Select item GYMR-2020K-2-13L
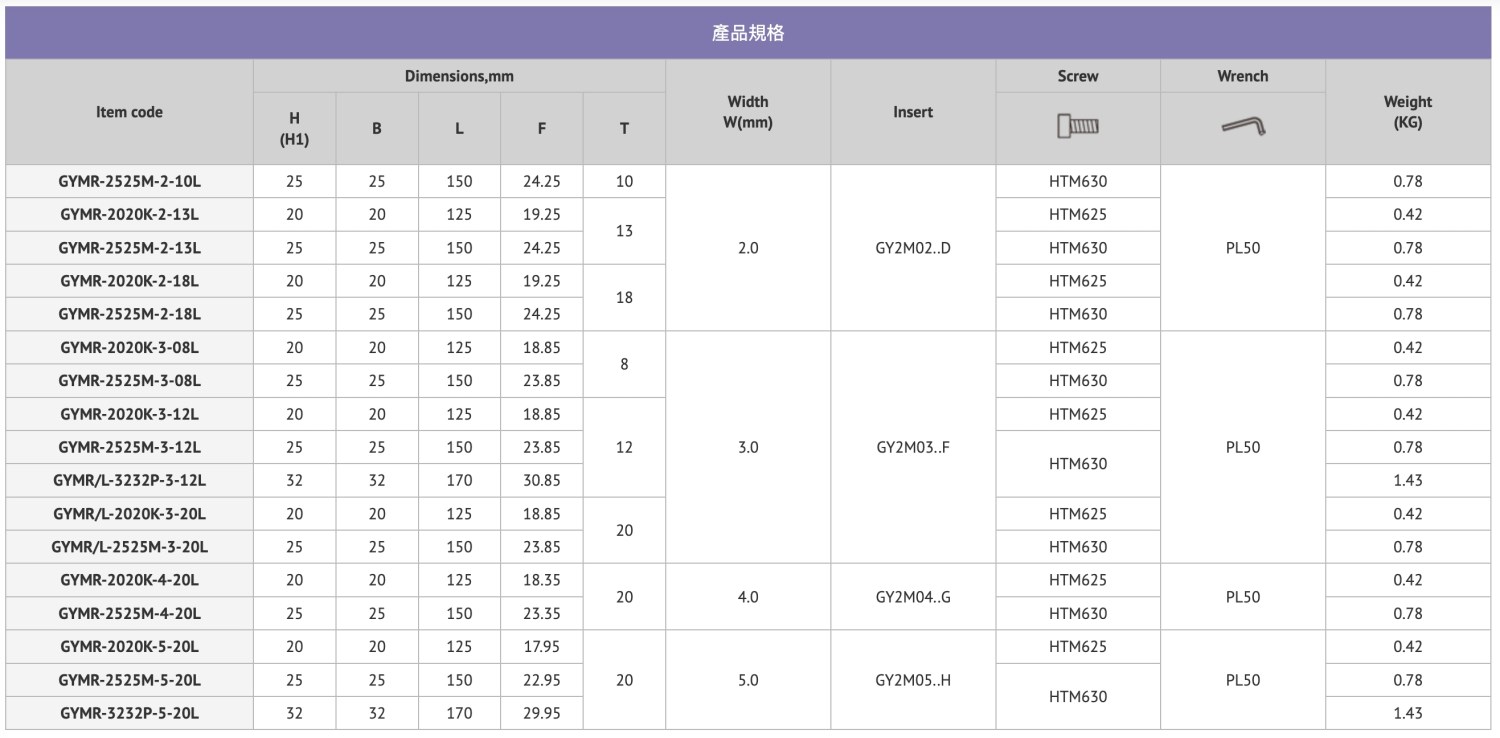The image size is (1500, 738). point(129,215)
